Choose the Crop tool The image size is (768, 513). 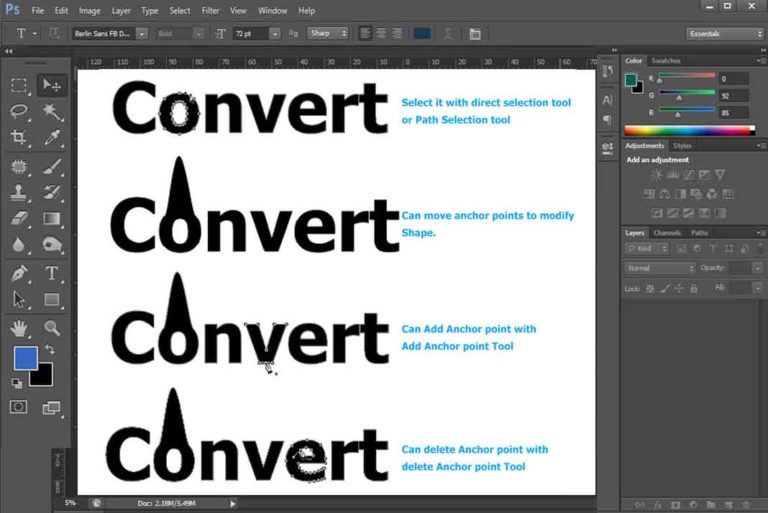pyautogui.click(x=19, y=137)
